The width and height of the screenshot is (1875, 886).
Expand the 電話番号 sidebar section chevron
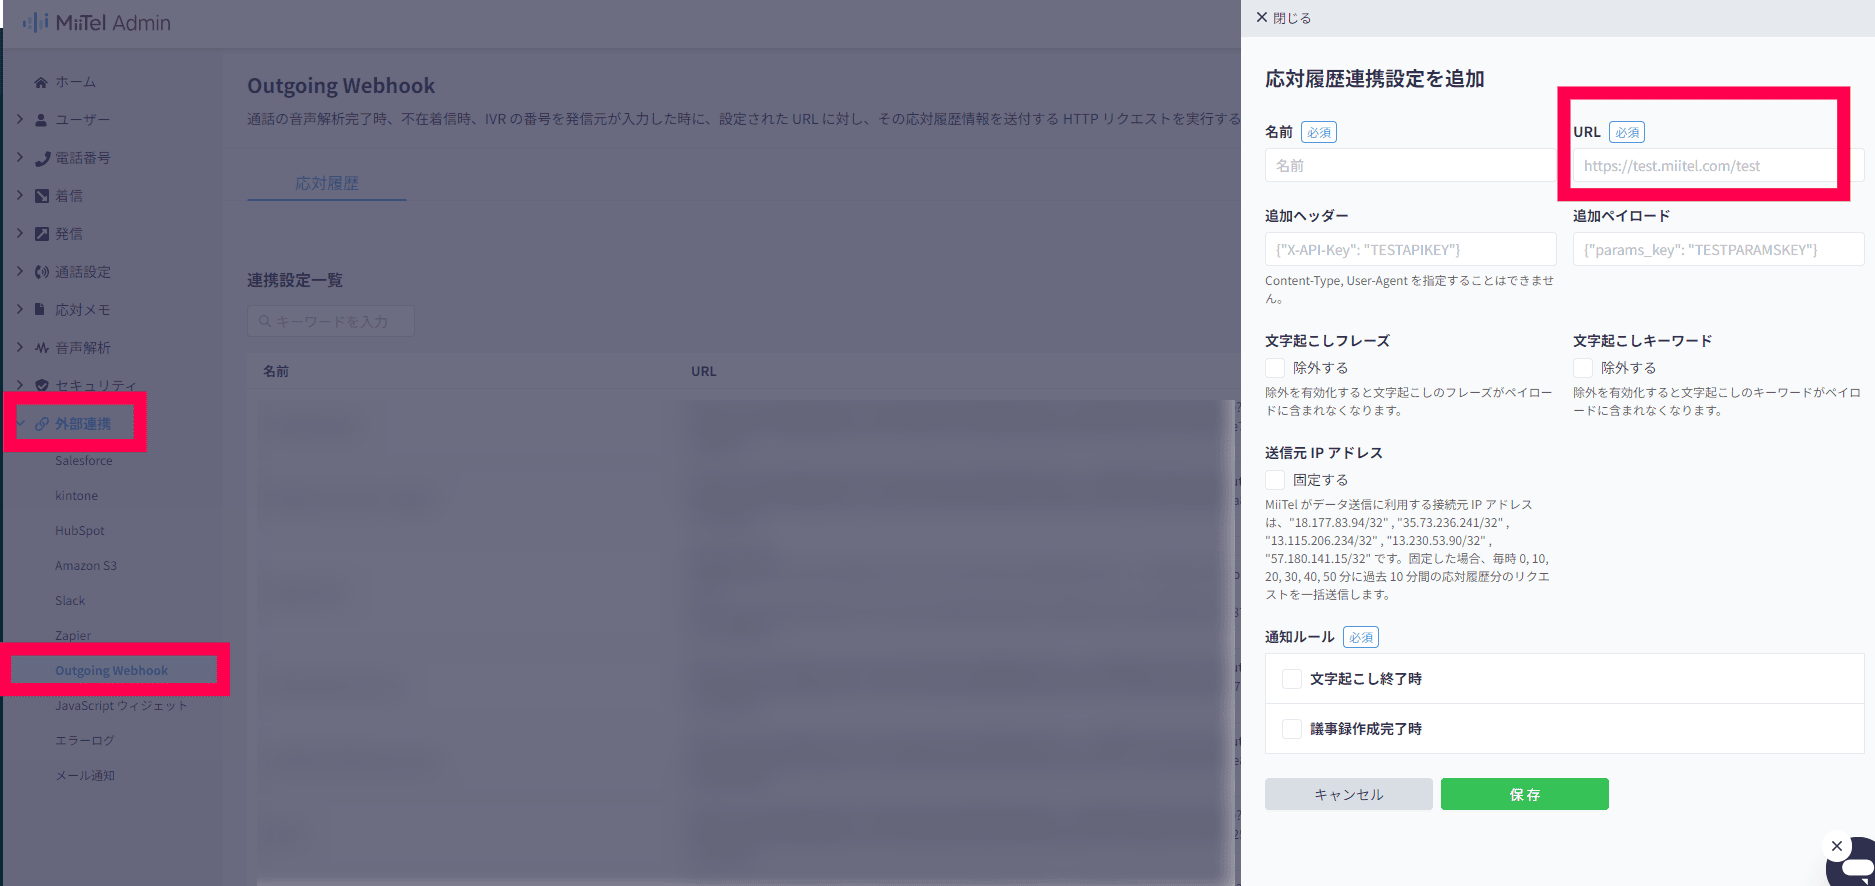click(x=20, y=158)
